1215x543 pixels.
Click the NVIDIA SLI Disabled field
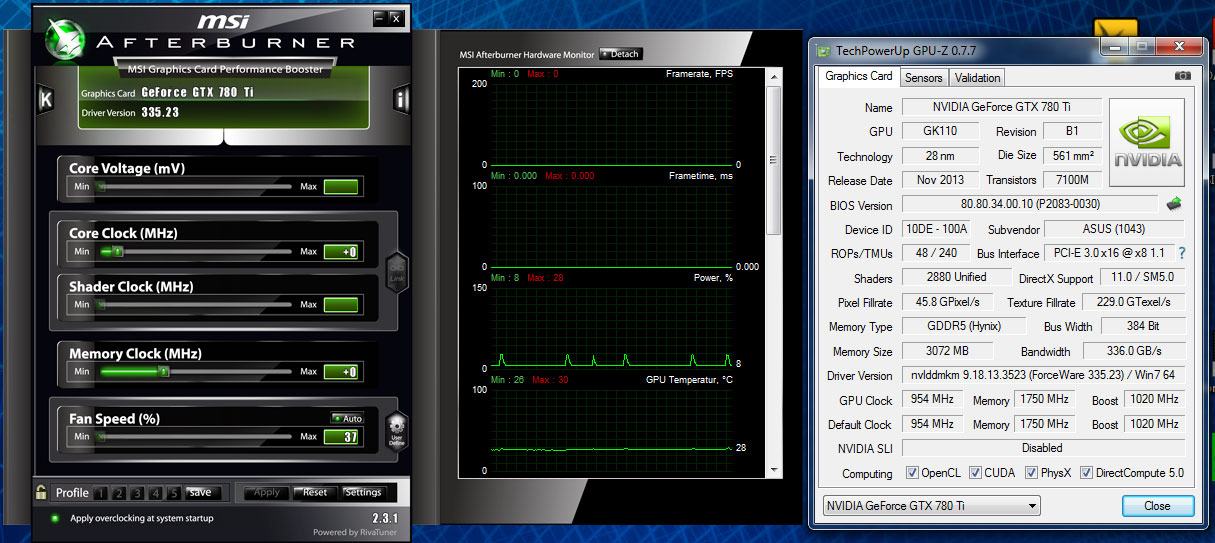[x=1043, y=448]
